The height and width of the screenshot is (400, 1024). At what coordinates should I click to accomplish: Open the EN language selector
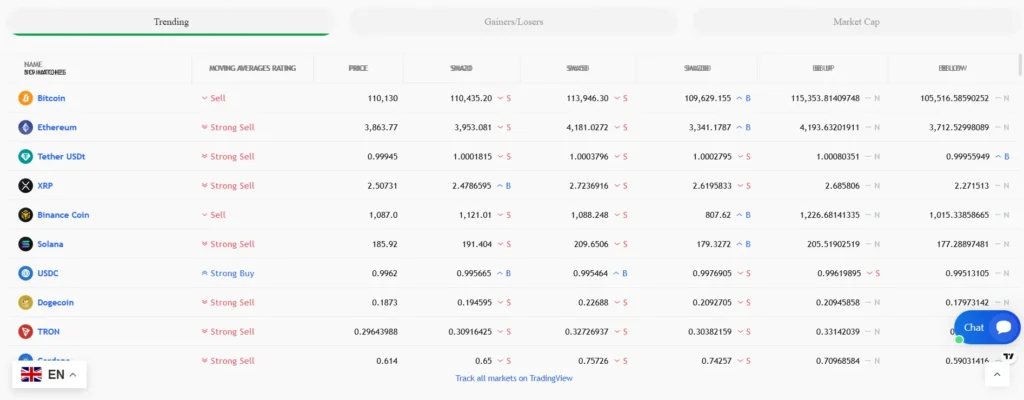(49, 374)
